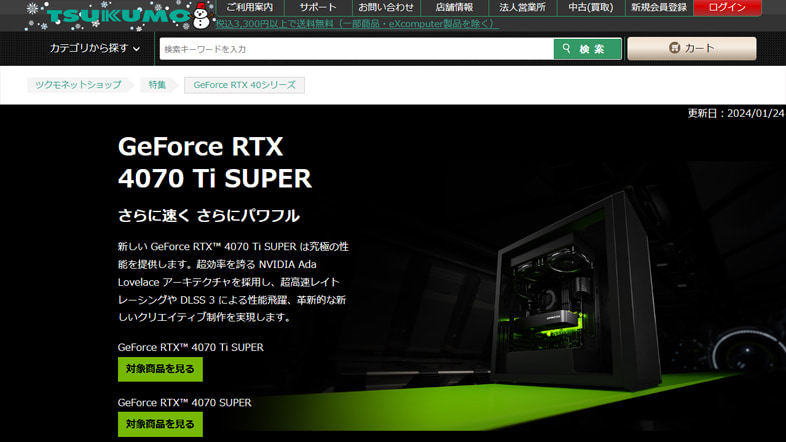Click the さらに速く さらにパワフル tagline

click(x=209, y=216)
